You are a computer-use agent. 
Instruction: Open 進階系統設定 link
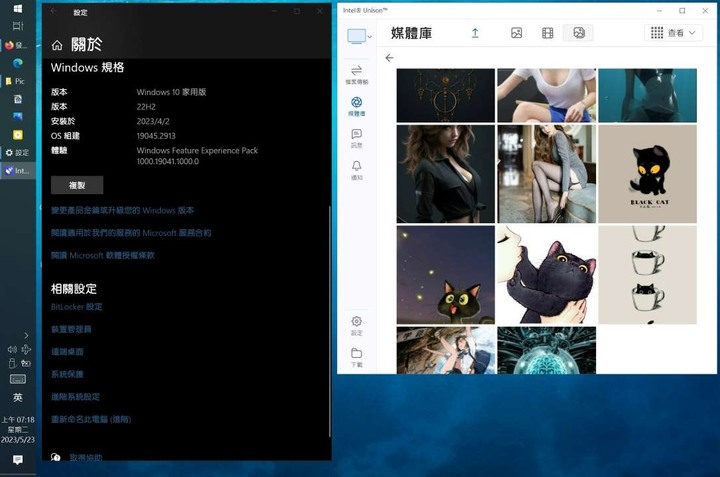(75, 397)
